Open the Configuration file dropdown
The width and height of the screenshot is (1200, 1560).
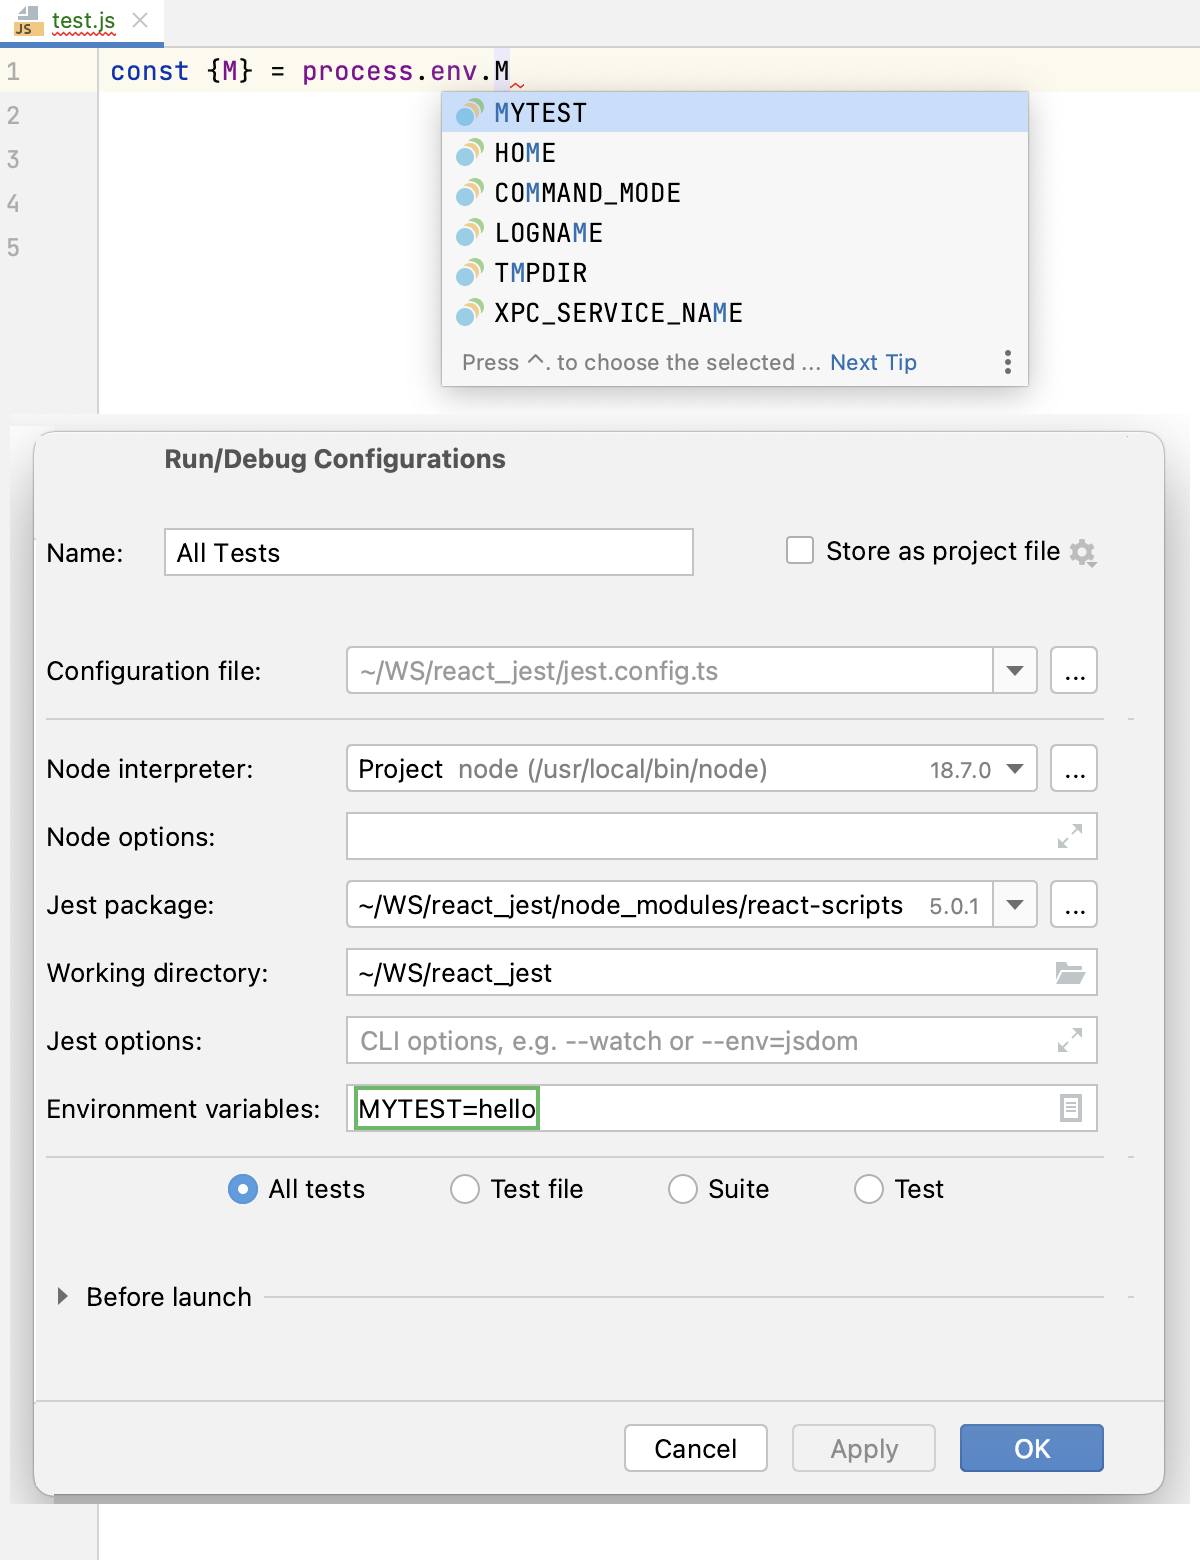coord(1014,671)
